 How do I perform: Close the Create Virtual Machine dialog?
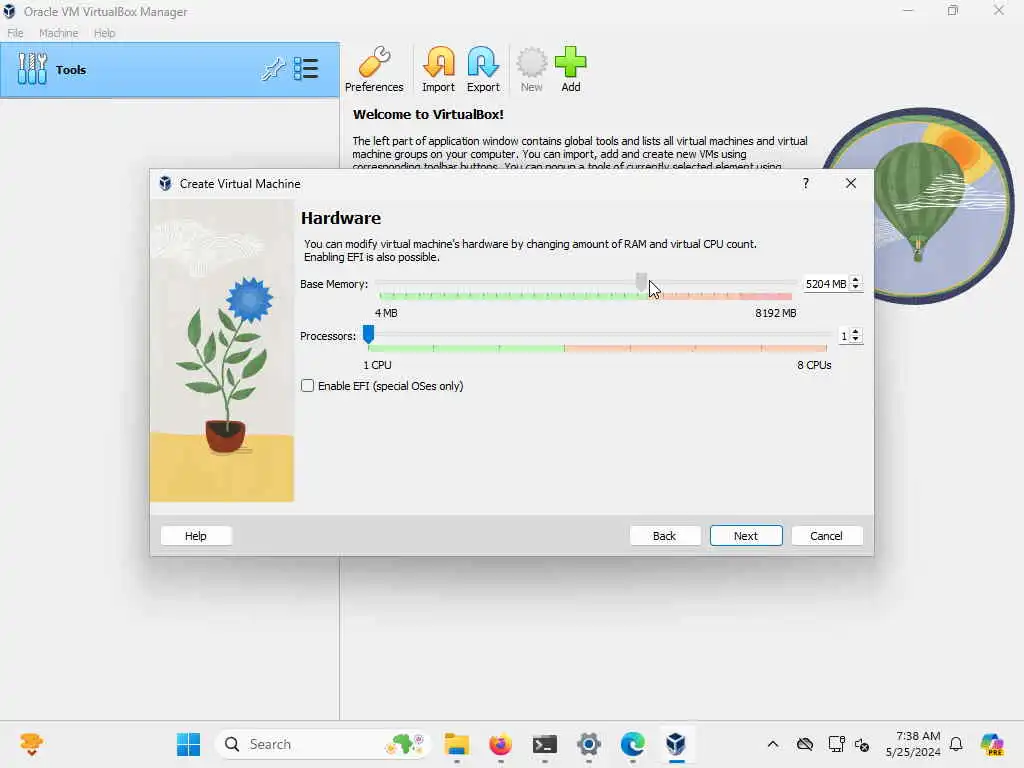coord(850,184)
